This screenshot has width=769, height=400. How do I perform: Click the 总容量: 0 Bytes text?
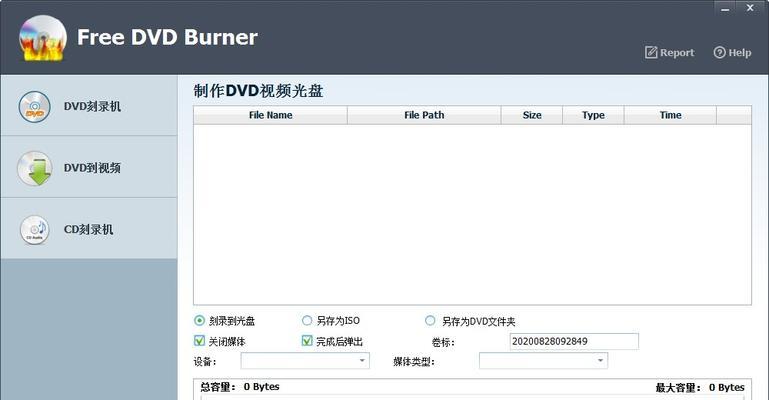(x=240, y=387)
